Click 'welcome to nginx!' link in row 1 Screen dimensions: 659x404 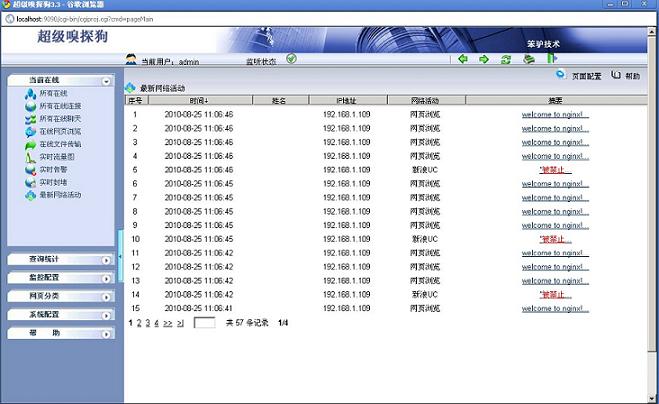[x=555, y=114]
